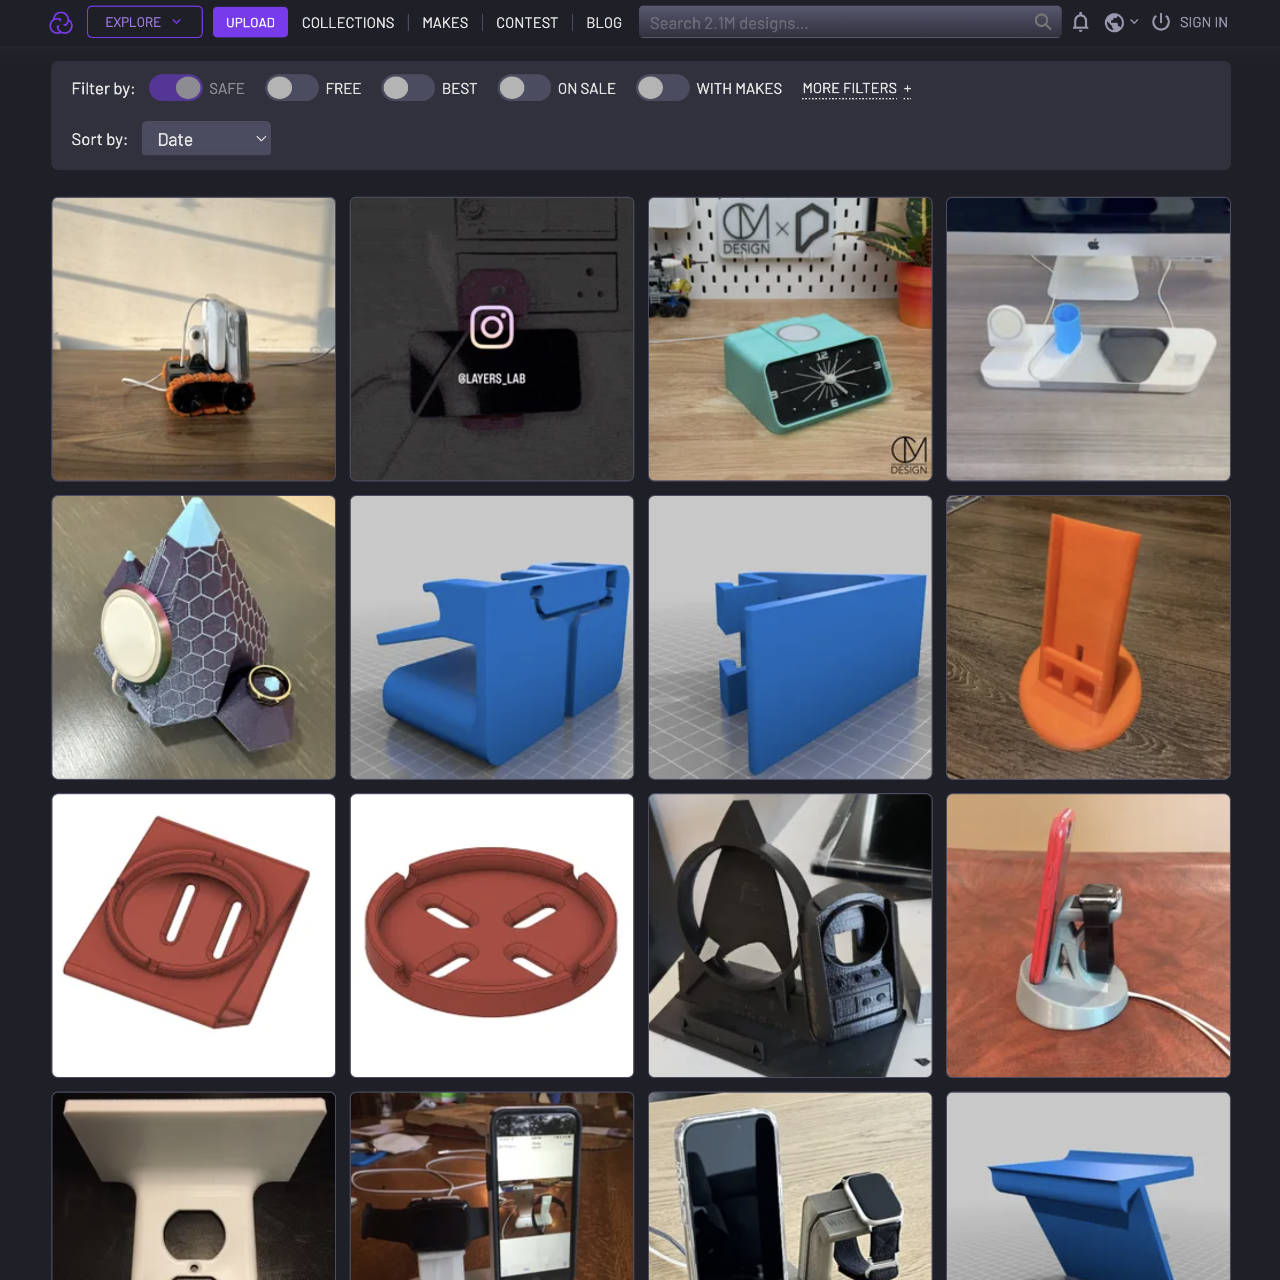Open the red phone and watch dock design
Image resolution: width=1280 pixels, height=1280 pixels.
click(1088, 935)
